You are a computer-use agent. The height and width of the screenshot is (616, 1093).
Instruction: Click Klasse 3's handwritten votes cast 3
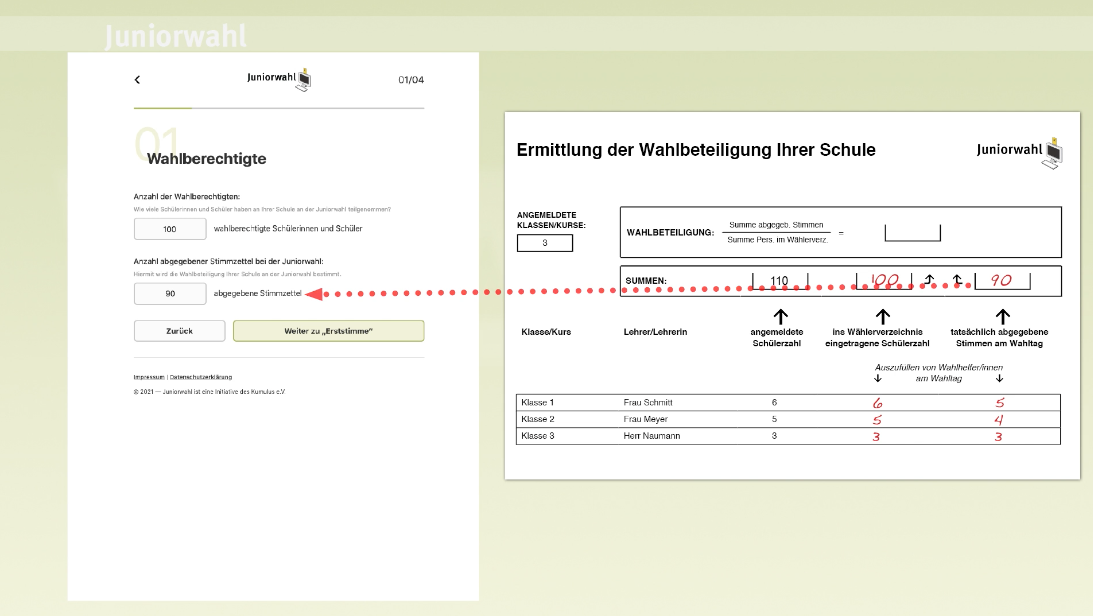998,437
